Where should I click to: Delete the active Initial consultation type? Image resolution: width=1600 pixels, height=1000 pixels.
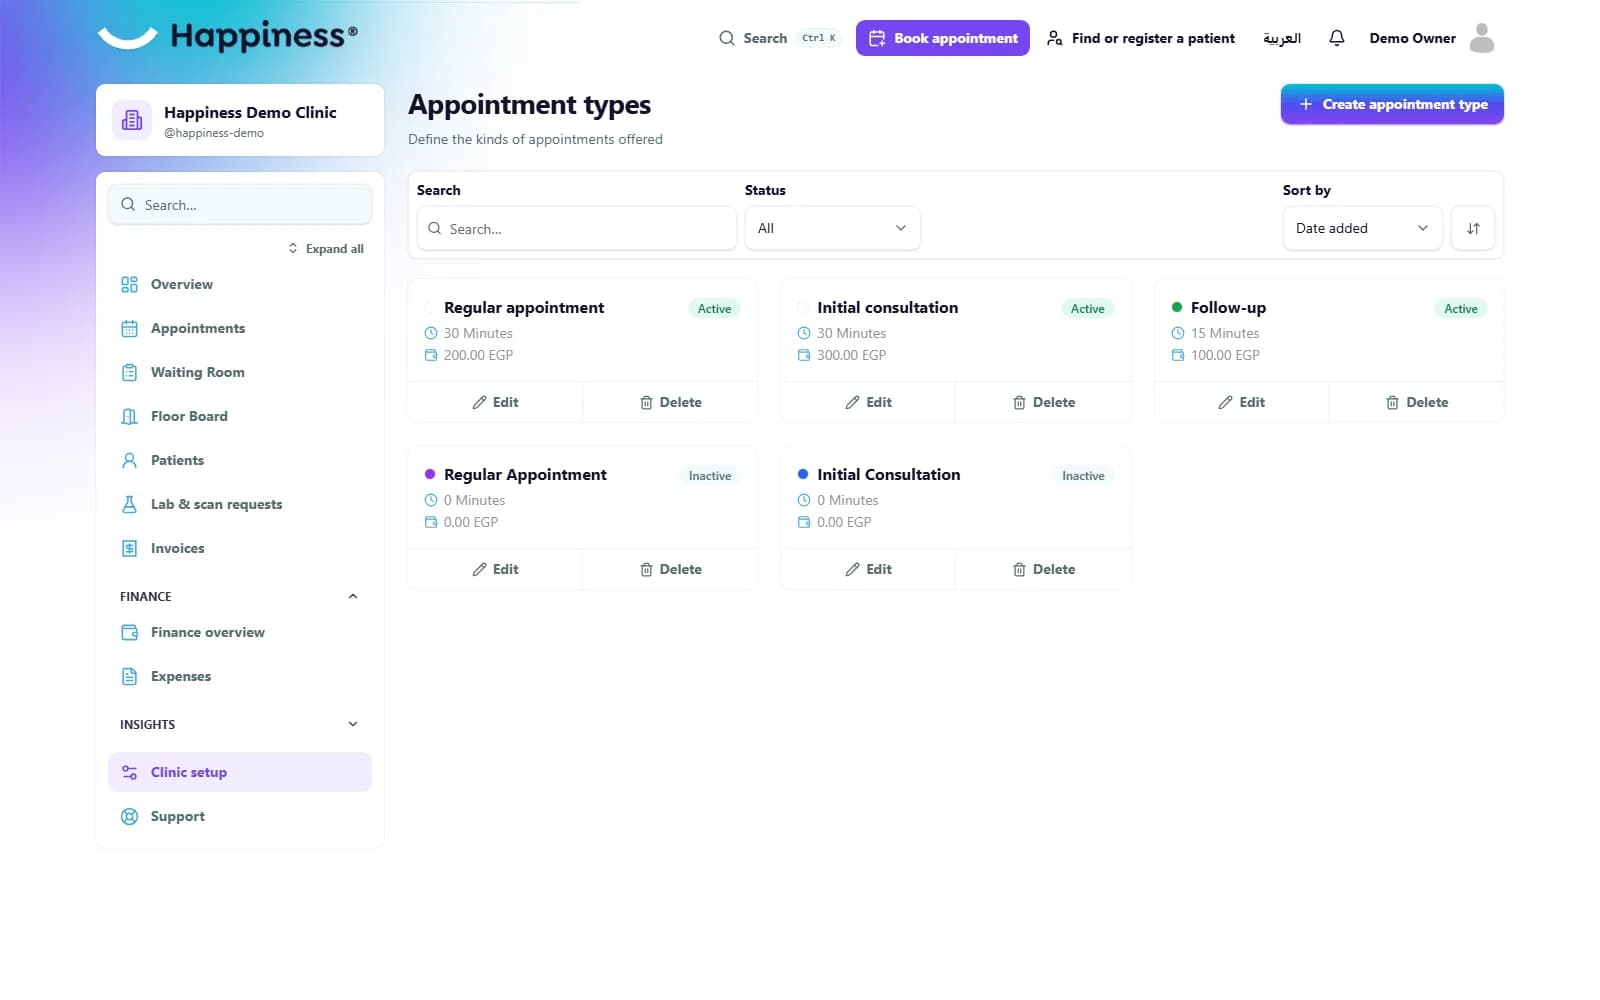tap(1044, 402)
